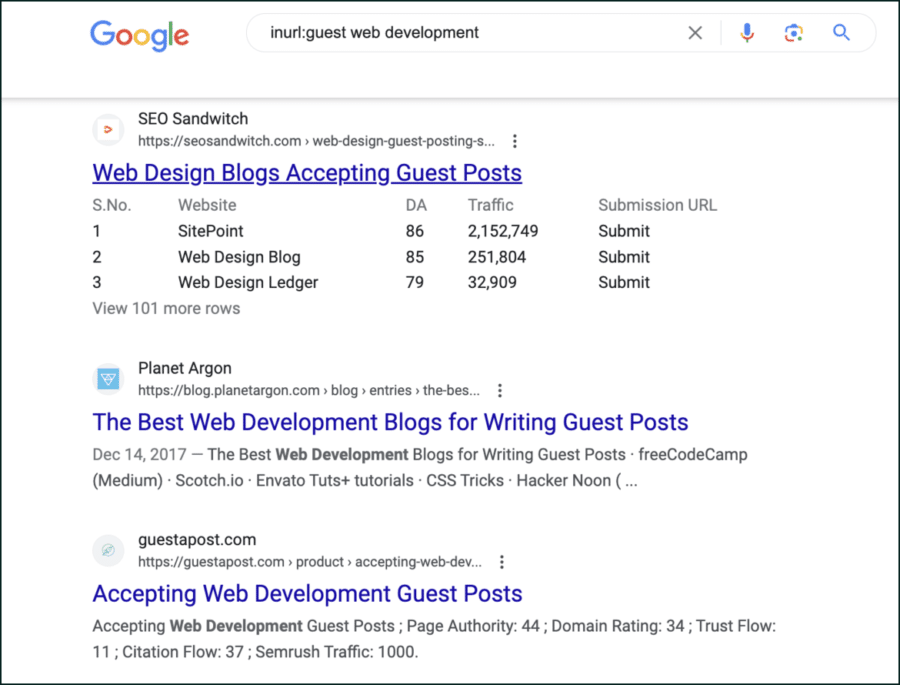Open Web Design Blogs Accepting Guest Posts
The image size is (900, 685).
coord(307,173)
